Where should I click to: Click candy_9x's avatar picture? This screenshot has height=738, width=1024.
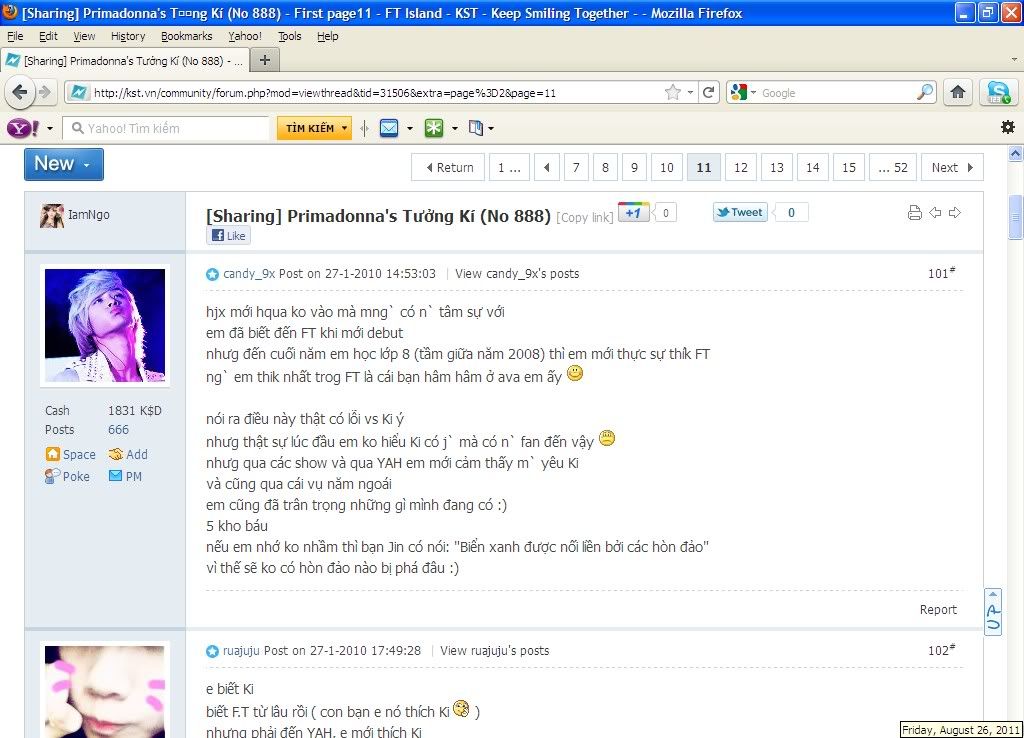tap(105, 325)
